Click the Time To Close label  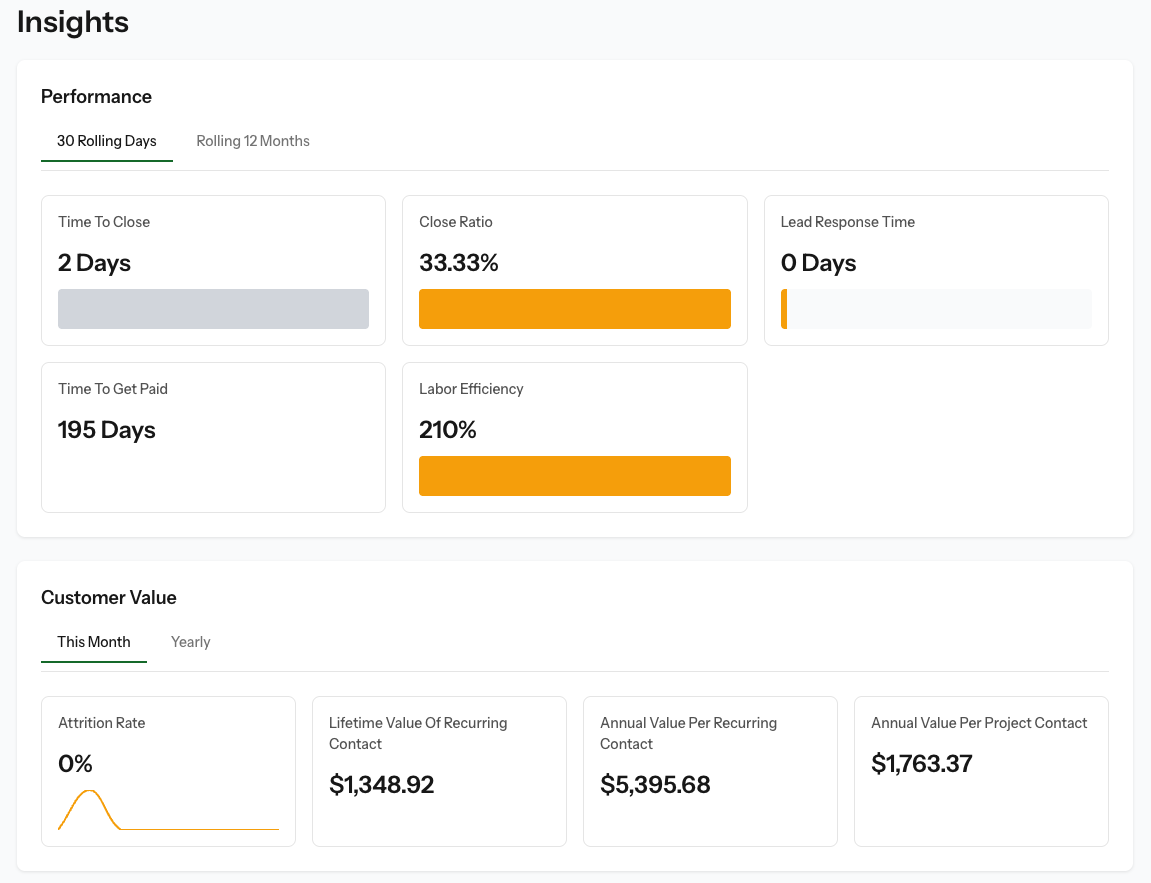(x=104, y=222)
